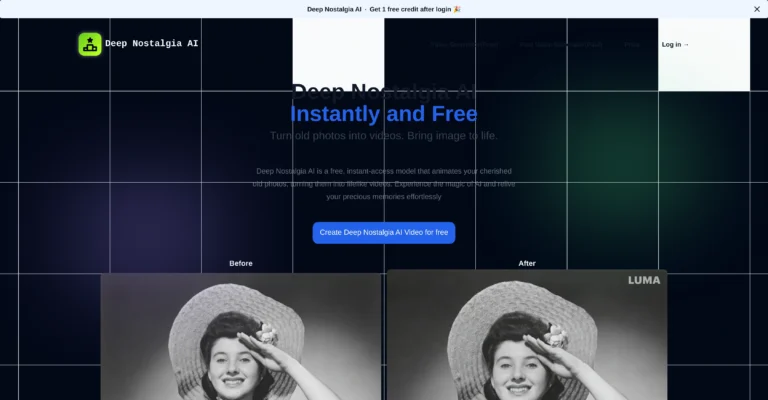768x400 pixels.
Task: Open the Deep Nostalgia AI home text link
Action: [151, 44]
